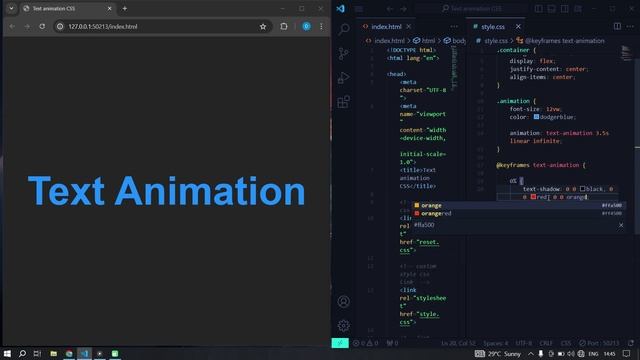640x360 pixels.
Task: Open the Manage gear menu in VS Code
Action: (x=344, y=325)
